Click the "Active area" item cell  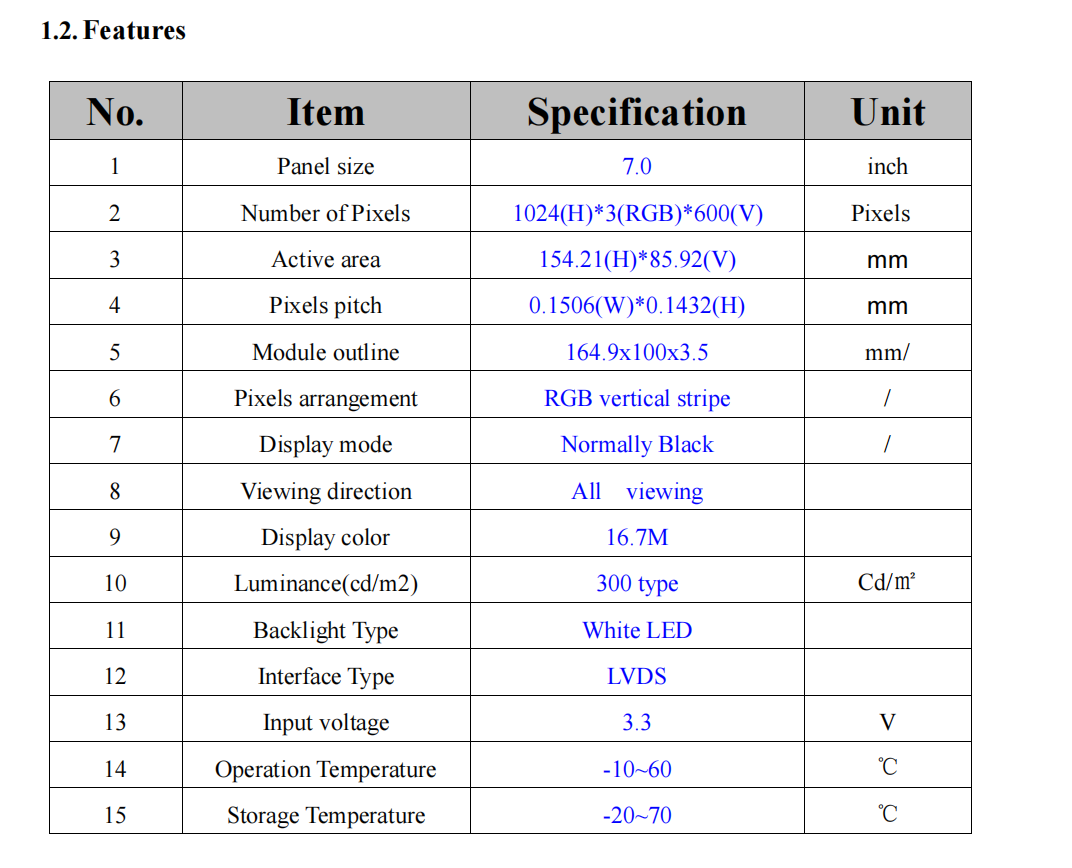click(325, 260)
